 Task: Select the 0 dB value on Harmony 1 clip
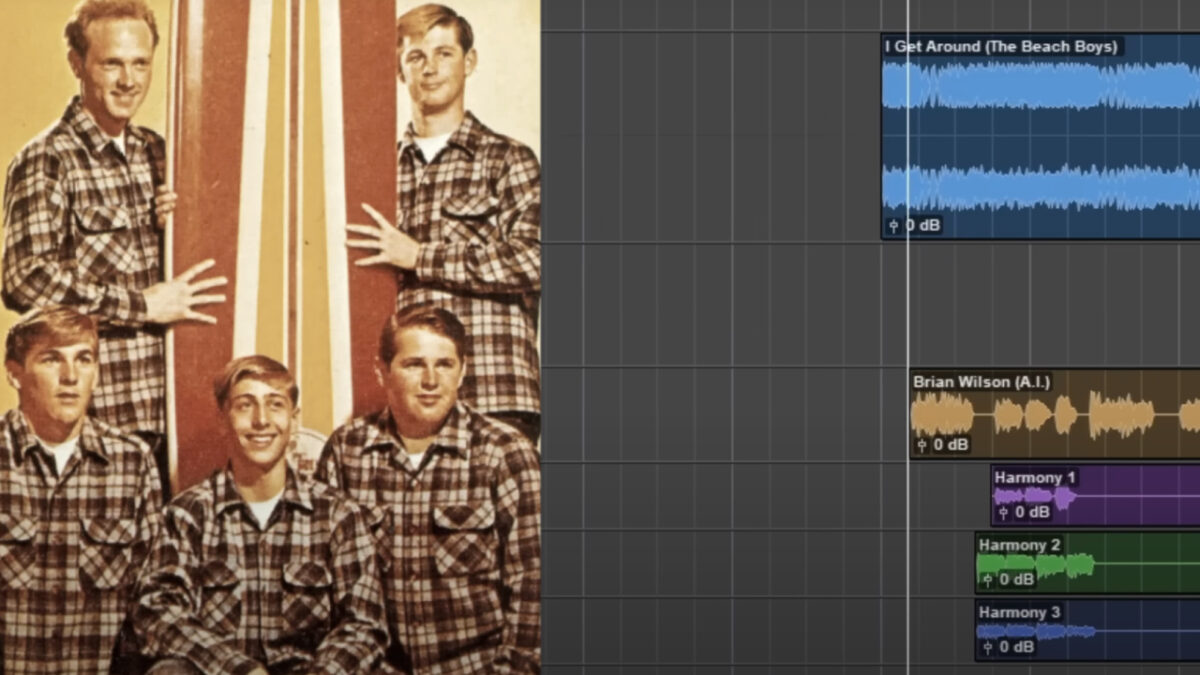click(1032, 512)
